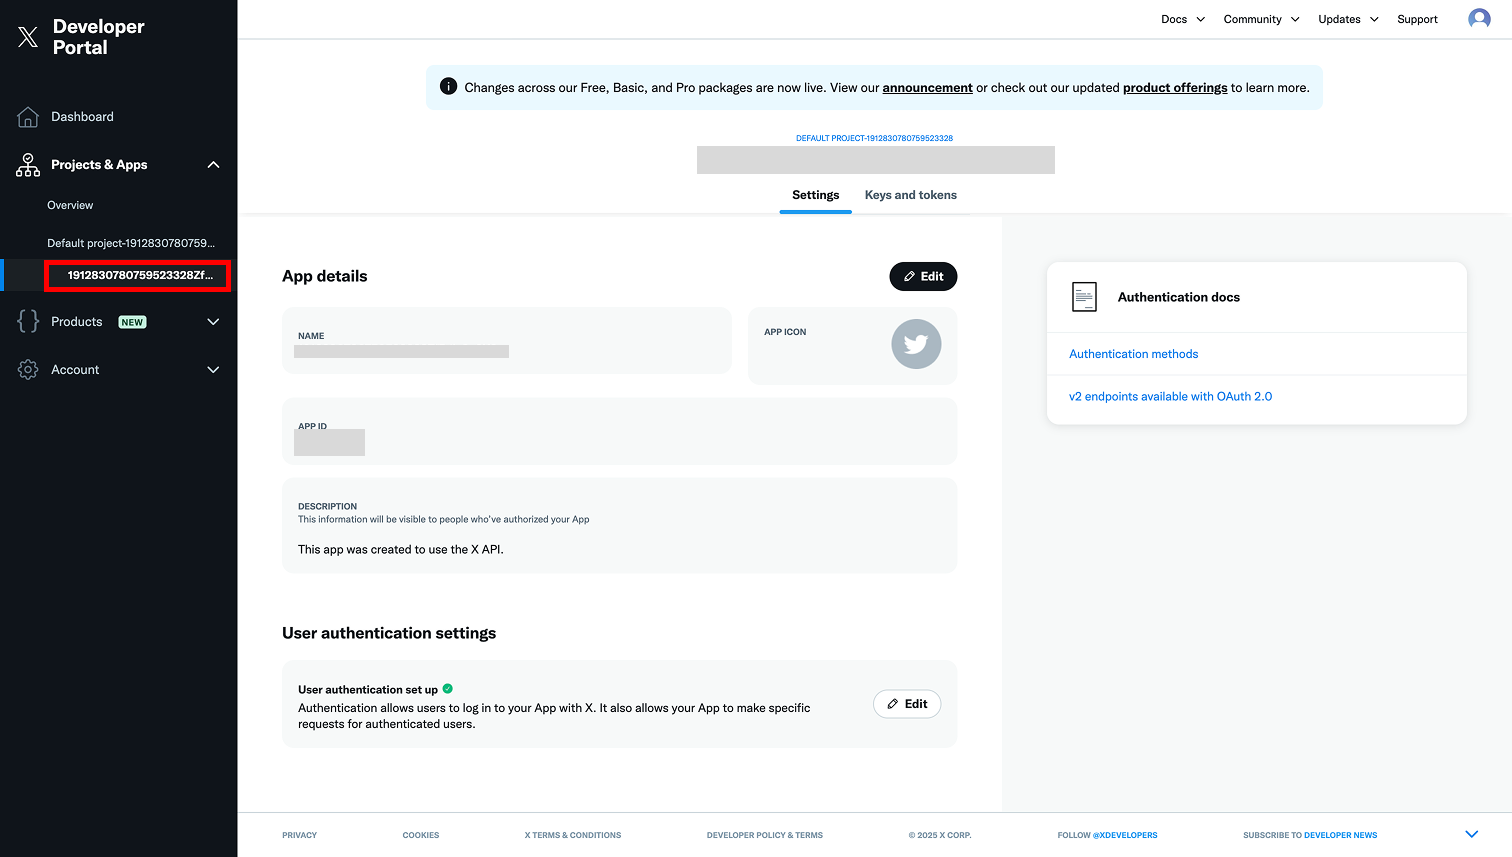Image resolution: width=1512 pixels, height=857 pixels.
Task: Open the Cookies footer link
Action: (421, 835)
